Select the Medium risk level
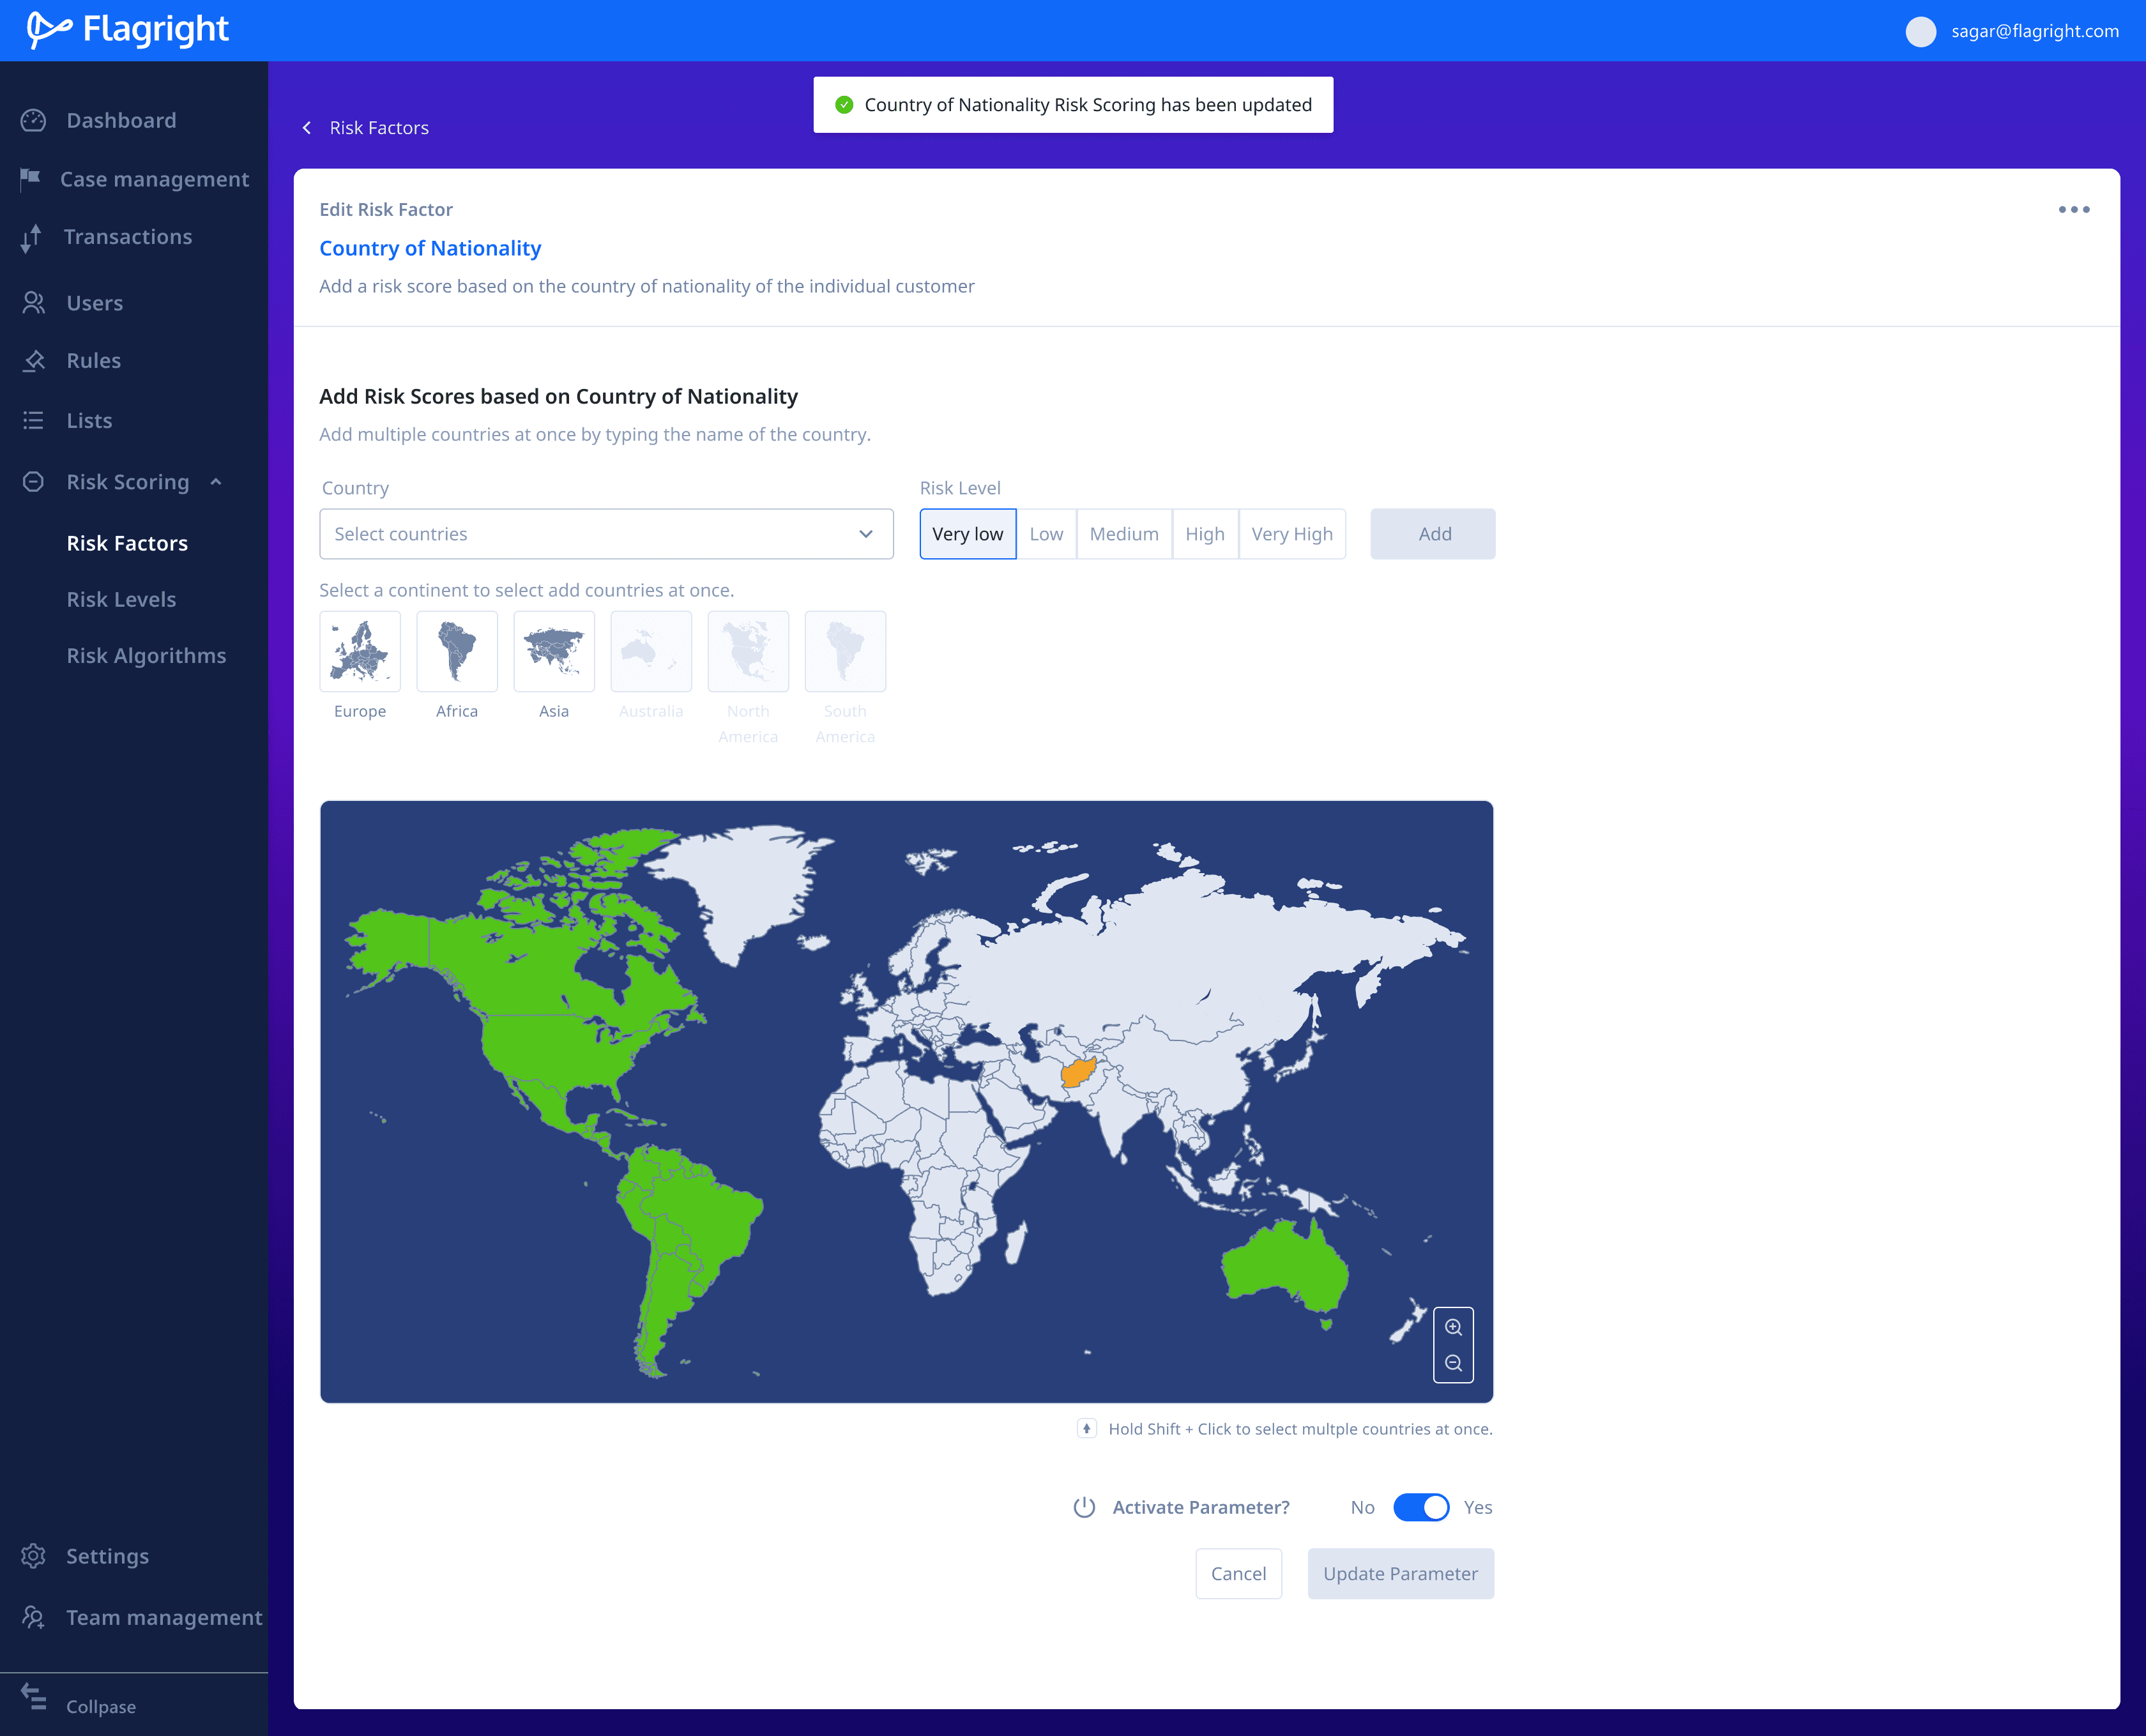2146x1736 pixels. [1123, 534]
